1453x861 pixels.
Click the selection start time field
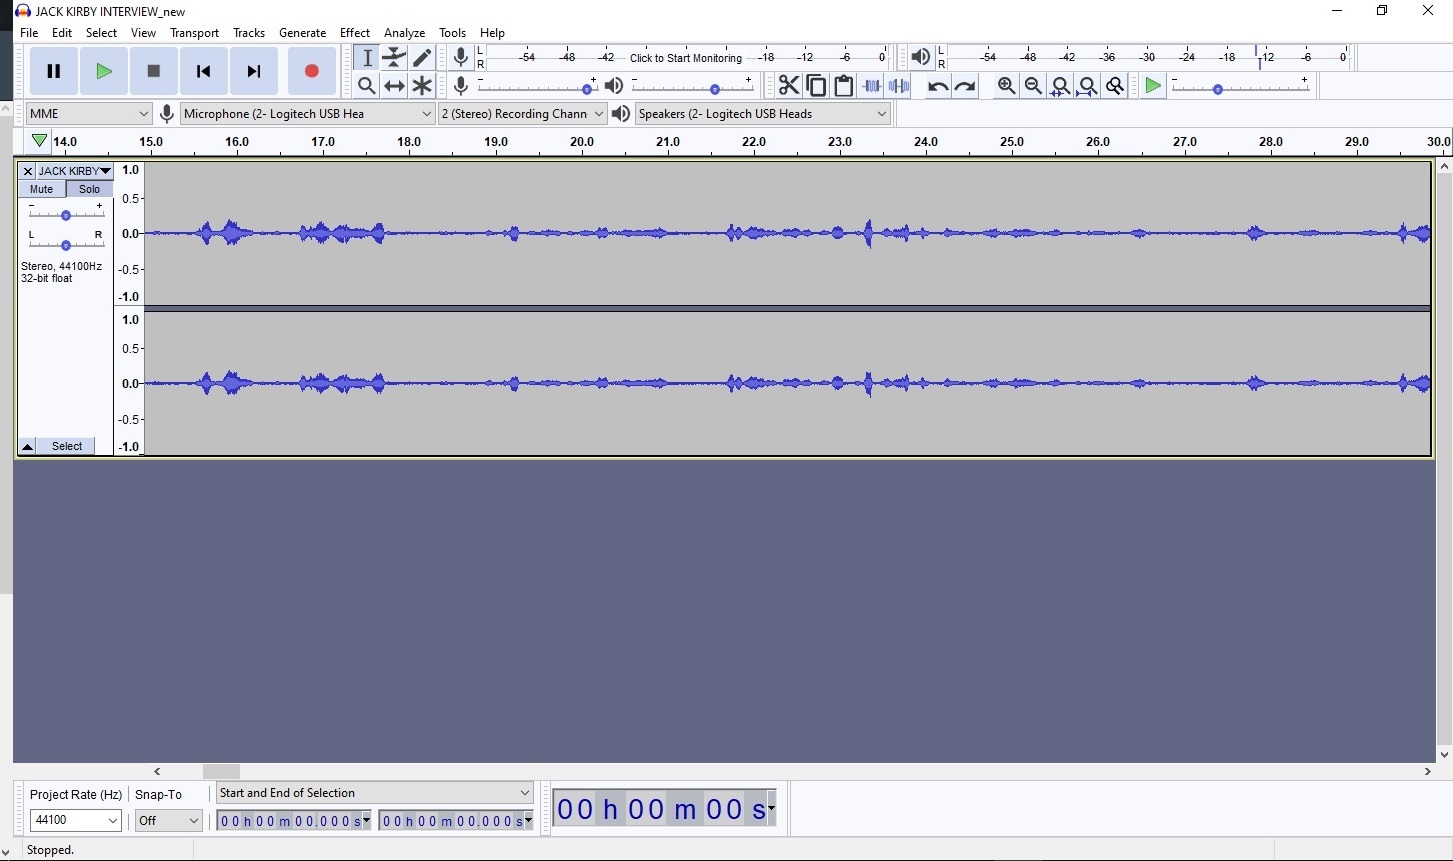(x=294, y=821)
